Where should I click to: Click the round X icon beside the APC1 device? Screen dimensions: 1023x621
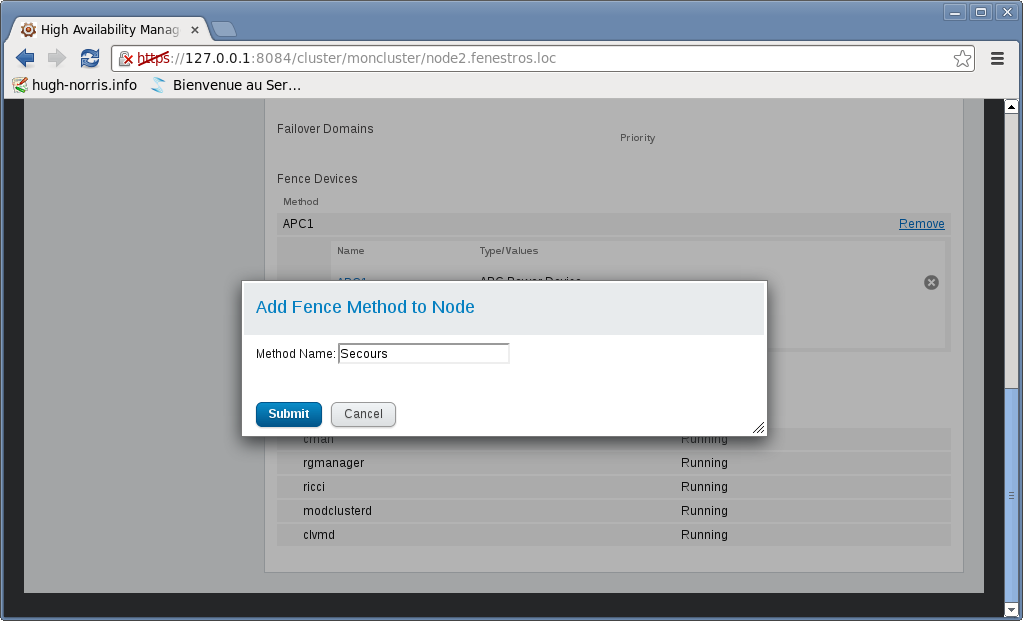pos(931,283)
